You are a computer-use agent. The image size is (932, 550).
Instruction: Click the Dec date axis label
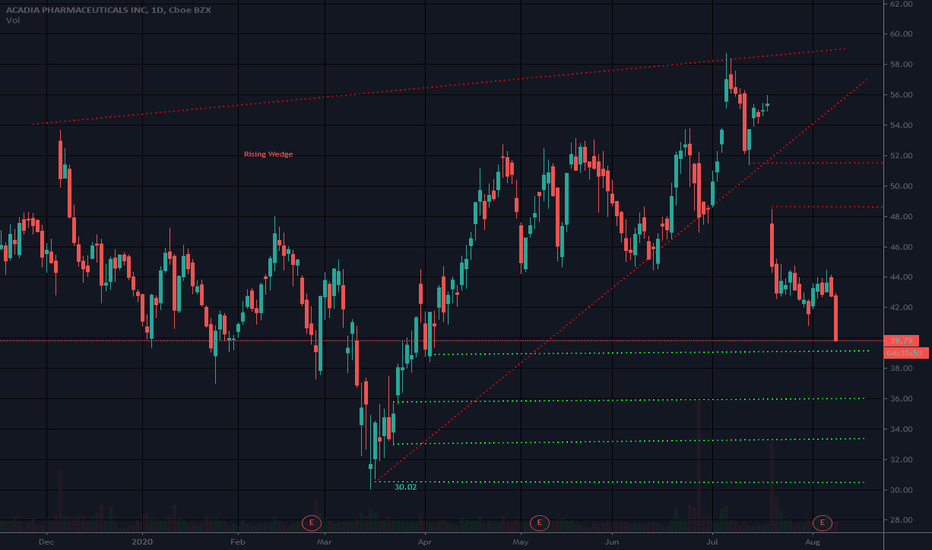46,542
